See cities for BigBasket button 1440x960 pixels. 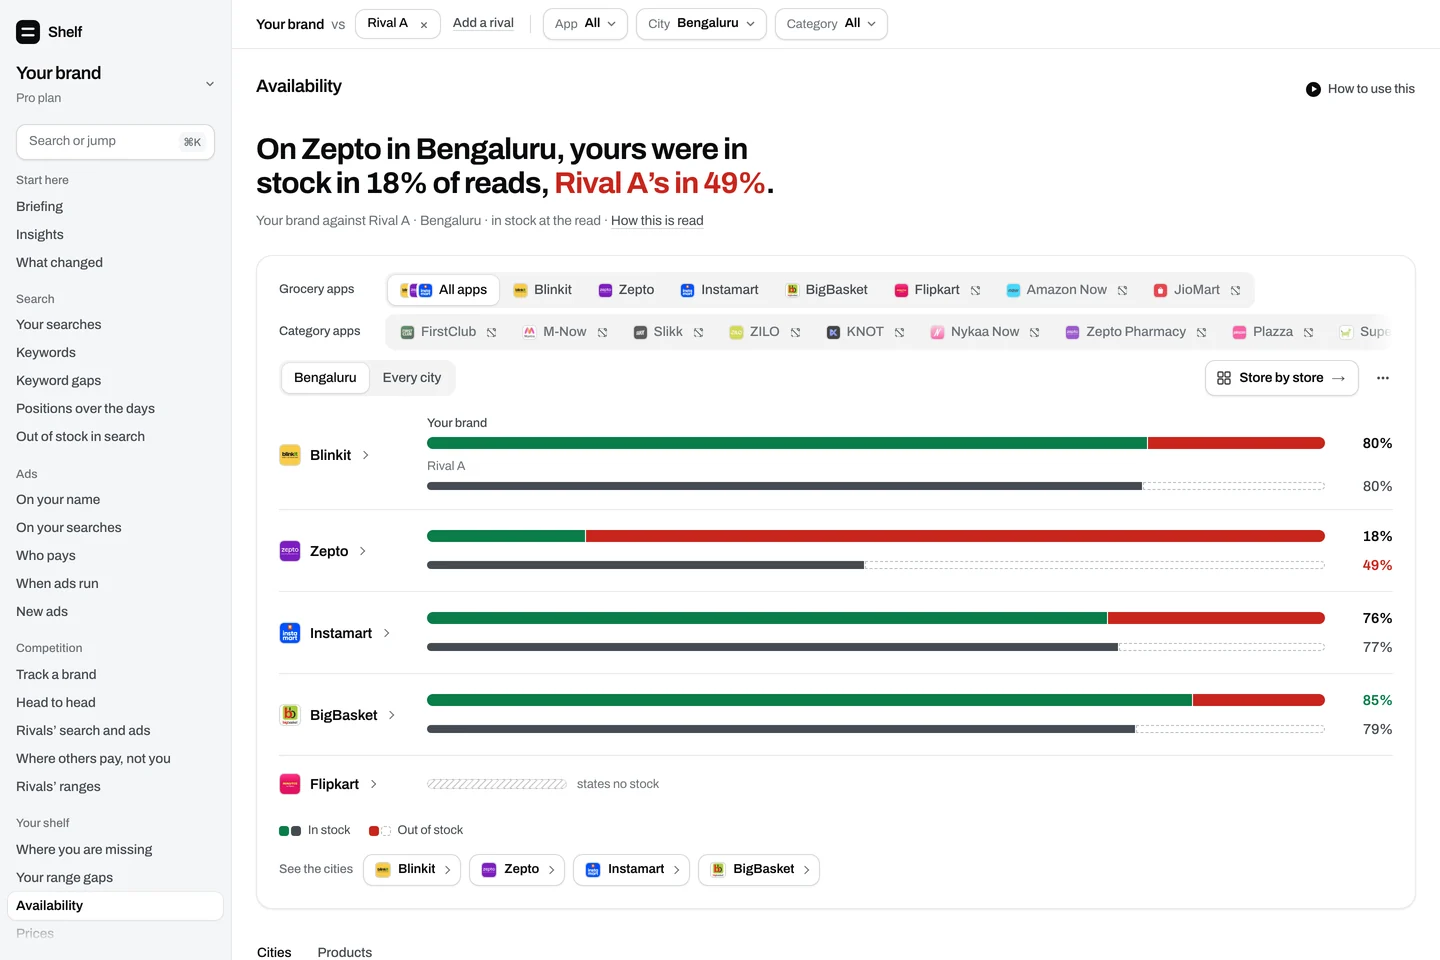[759, 870]
